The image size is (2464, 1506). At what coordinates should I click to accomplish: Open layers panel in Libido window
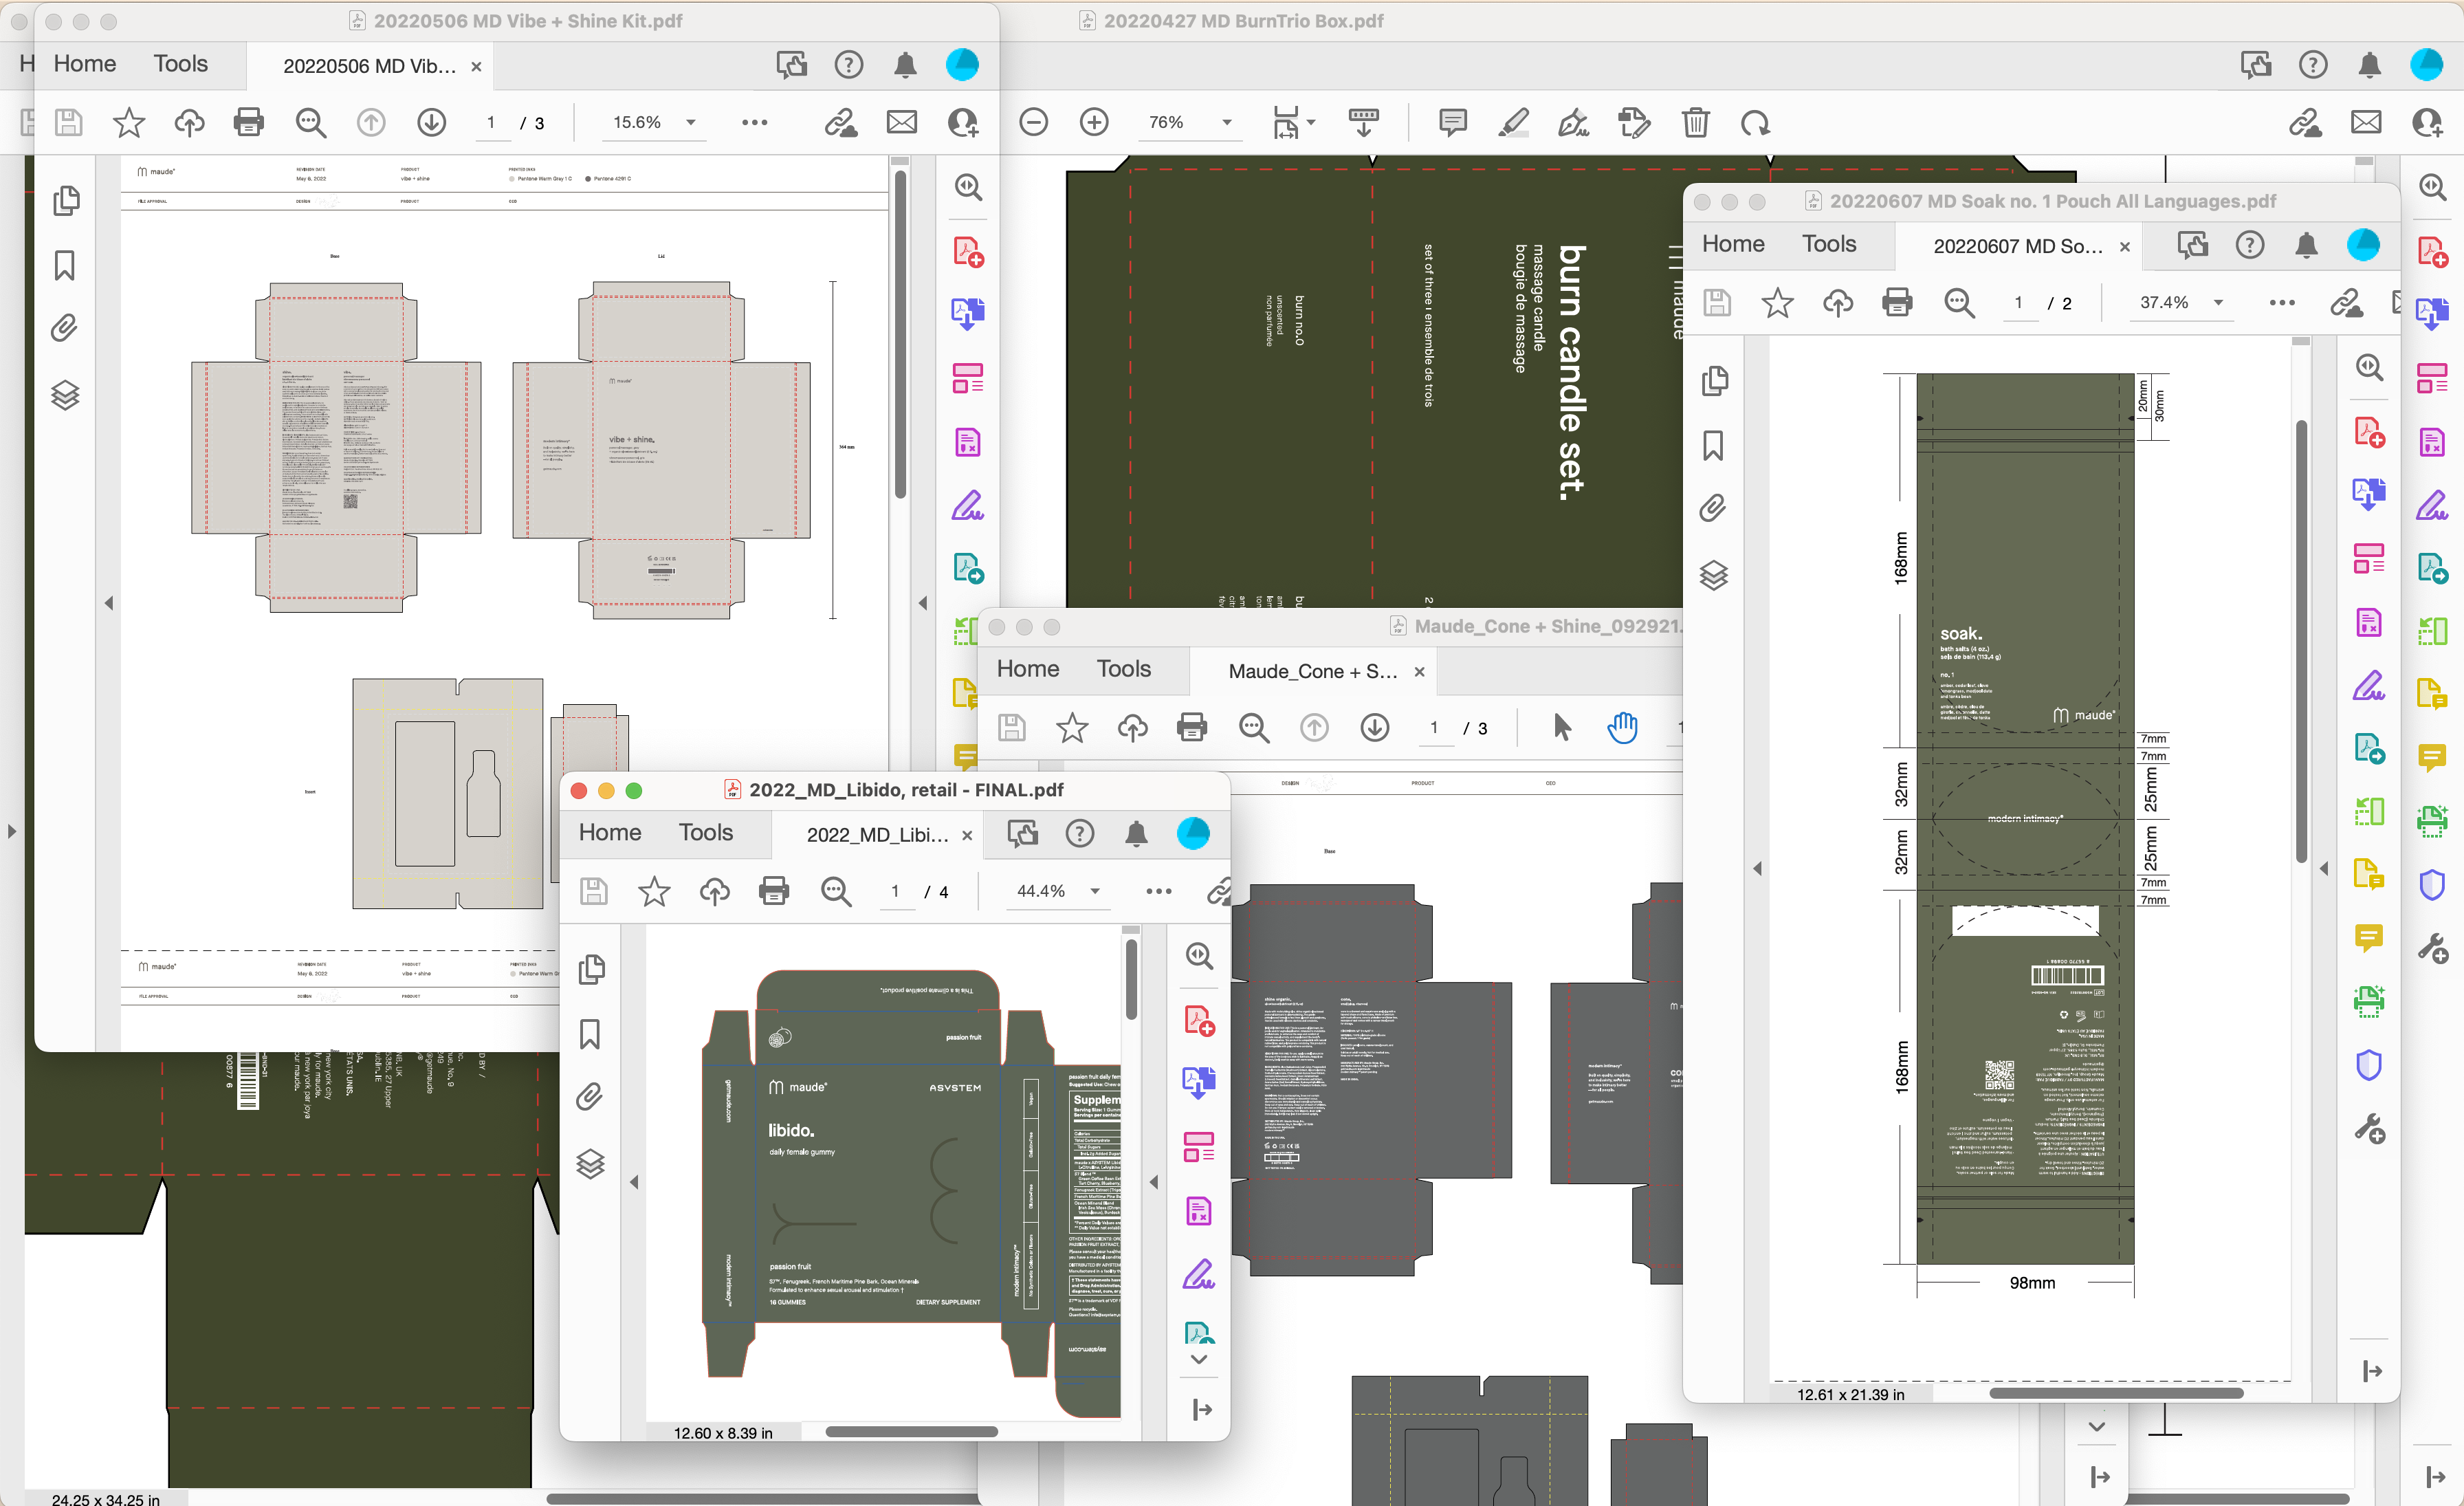coord(591,1163)
